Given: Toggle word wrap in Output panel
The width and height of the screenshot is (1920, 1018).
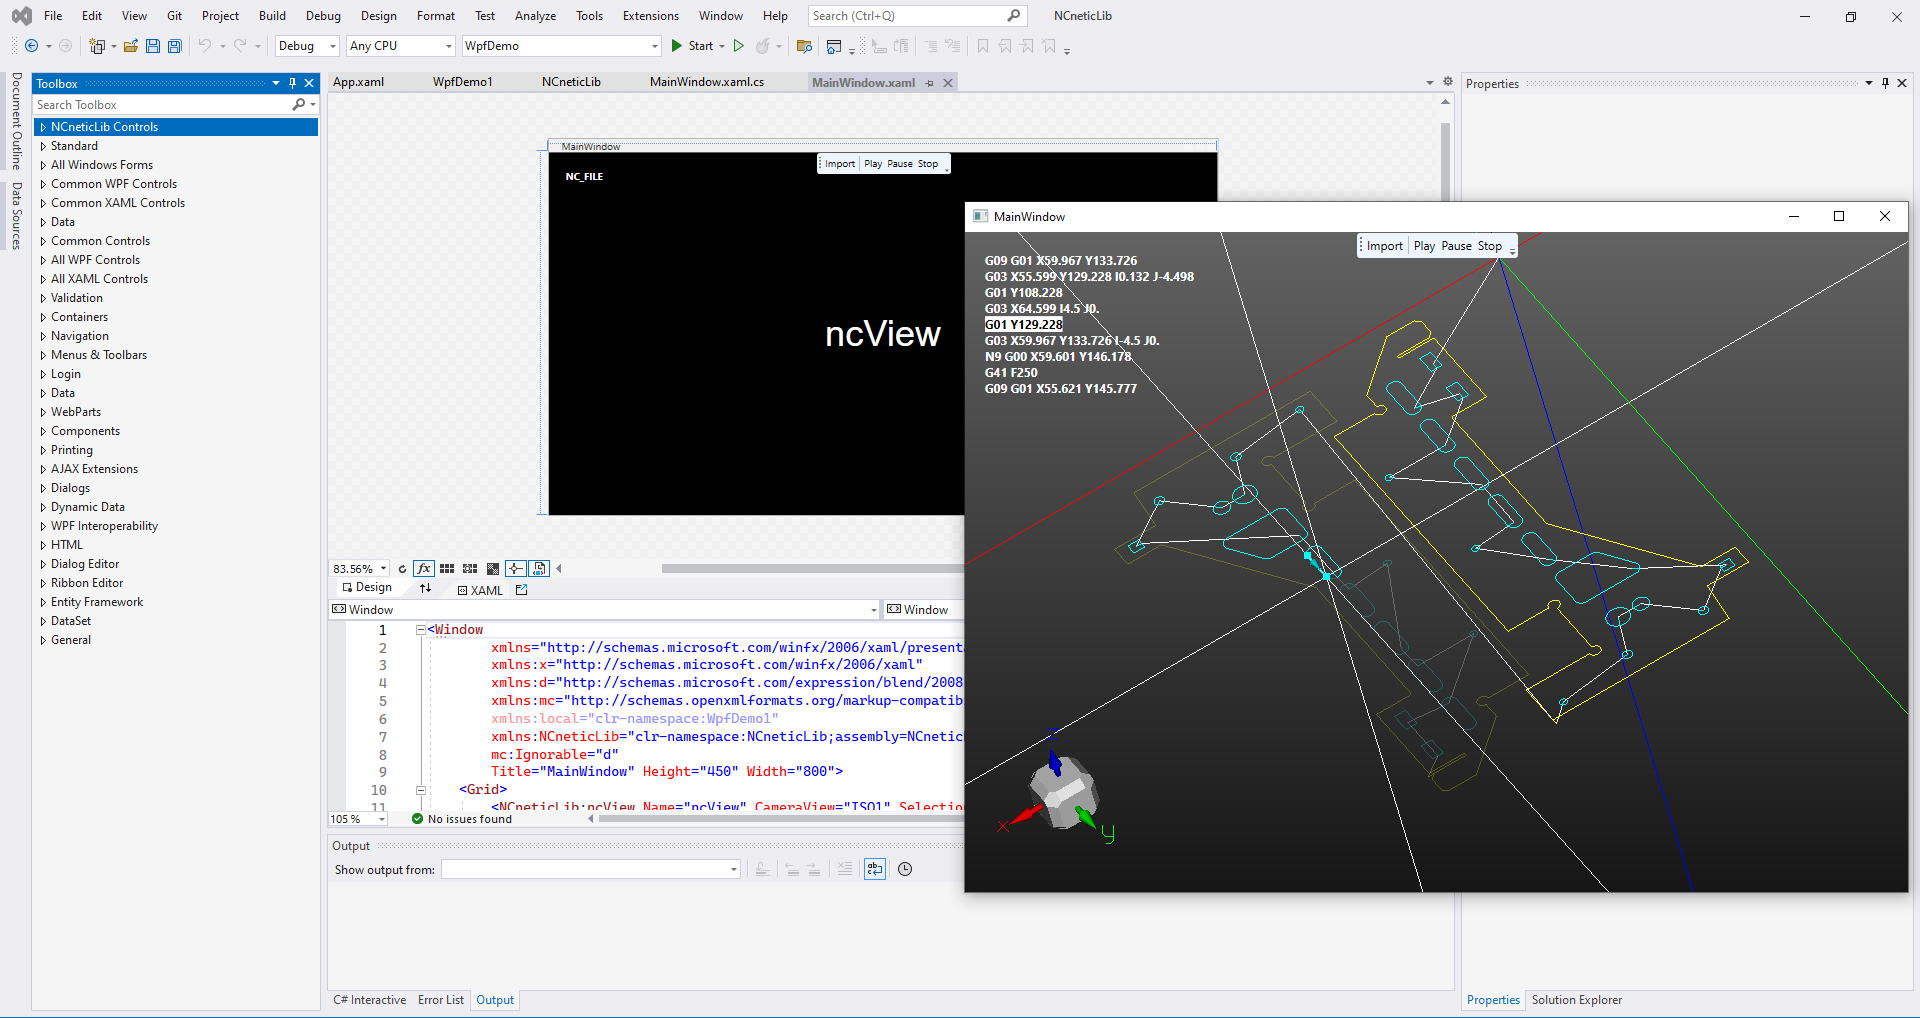Looking at the screenshot, I should [x=875, y=870].
